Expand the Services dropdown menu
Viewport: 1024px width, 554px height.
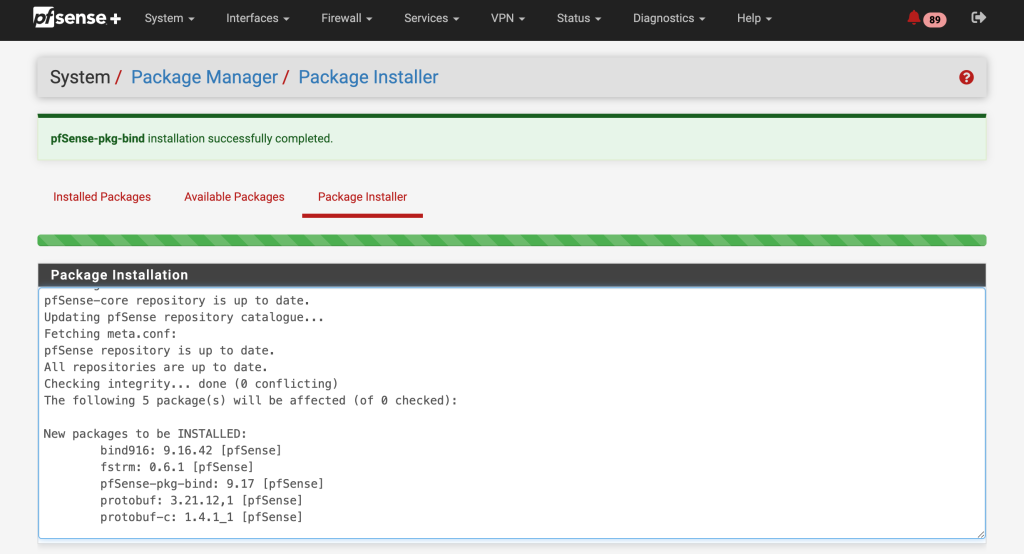[431, 18]
